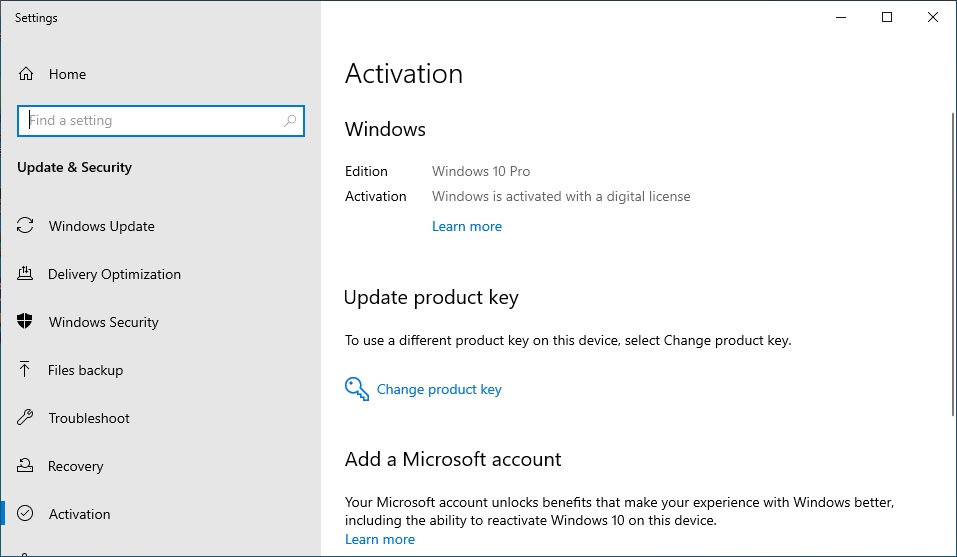This screenshot has width=957, height=557.
Task: Go to the Home label in the sidebar
Action: (67, 74)
